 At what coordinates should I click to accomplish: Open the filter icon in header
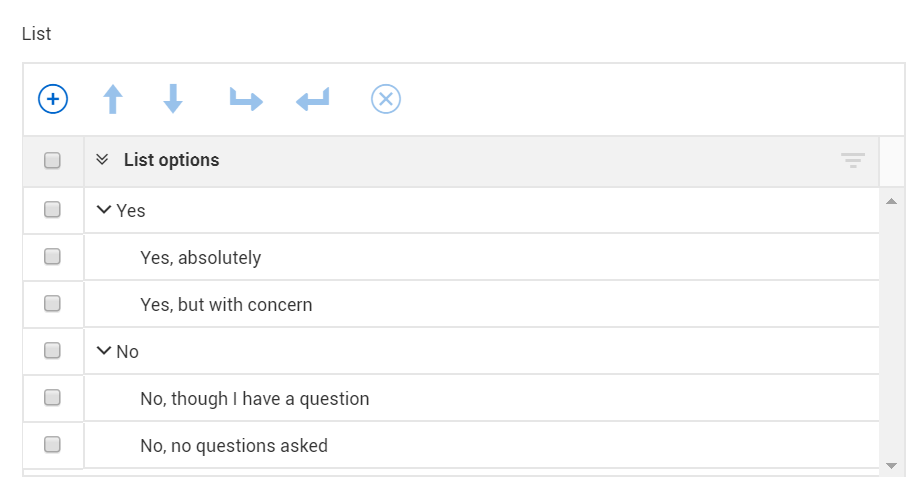(x=852, y=160)
